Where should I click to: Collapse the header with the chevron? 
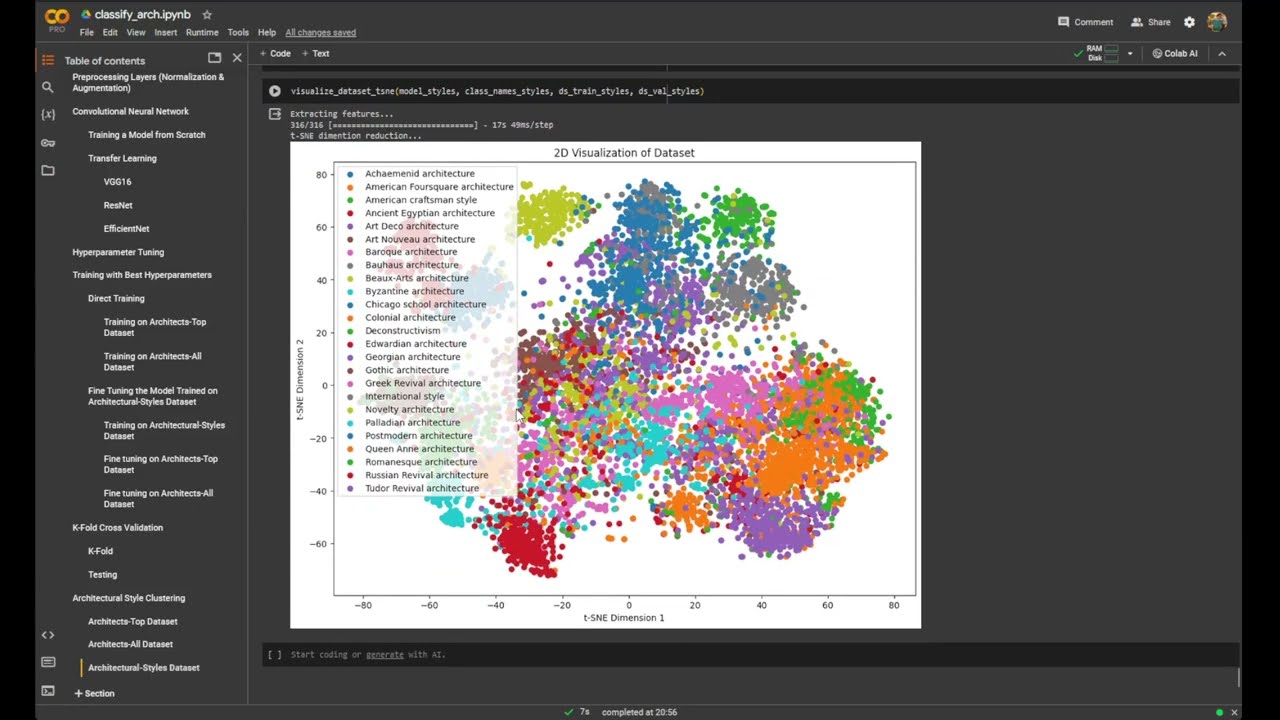(1222, 54)
